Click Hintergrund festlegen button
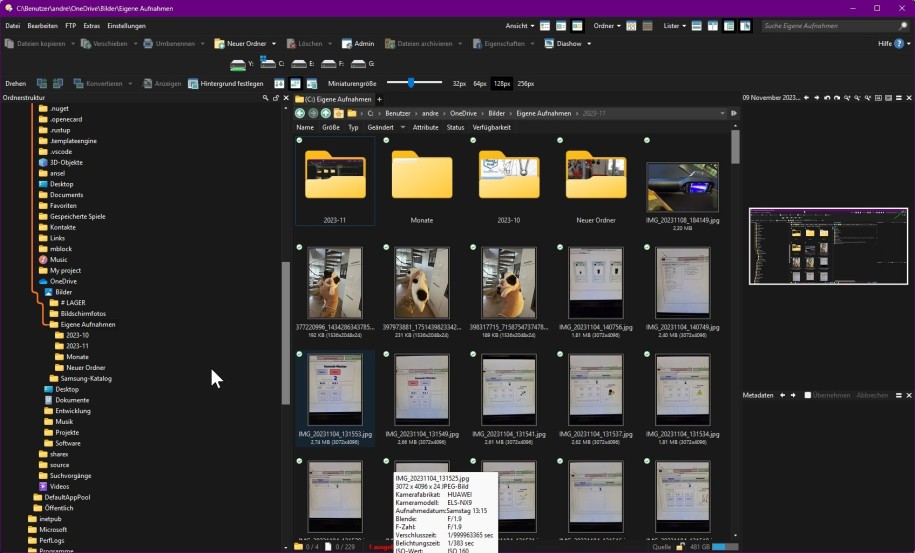This screenshot has height=553, width=915. click(x=226, y=83)
